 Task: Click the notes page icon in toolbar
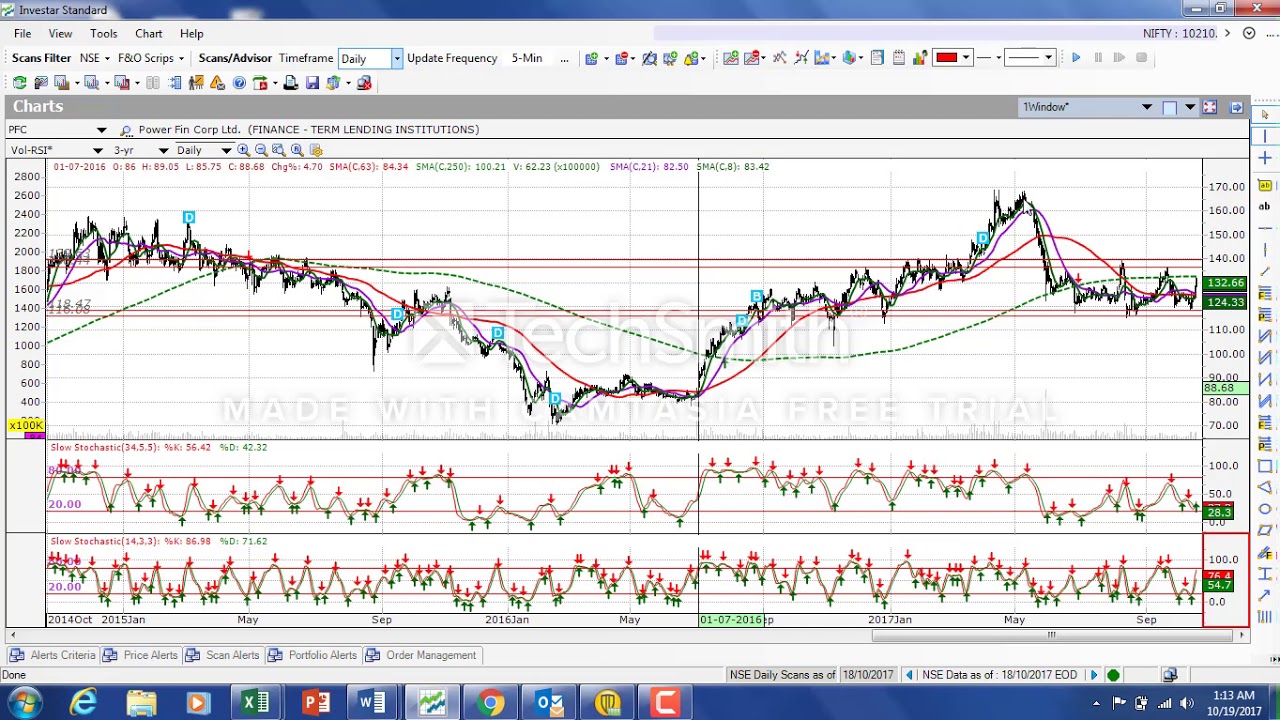[877, 58]
